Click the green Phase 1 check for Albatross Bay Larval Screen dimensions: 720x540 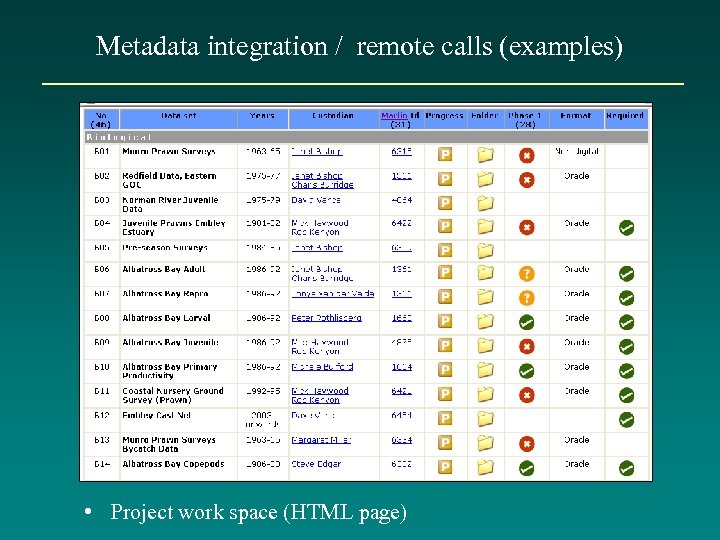[527, 322]
